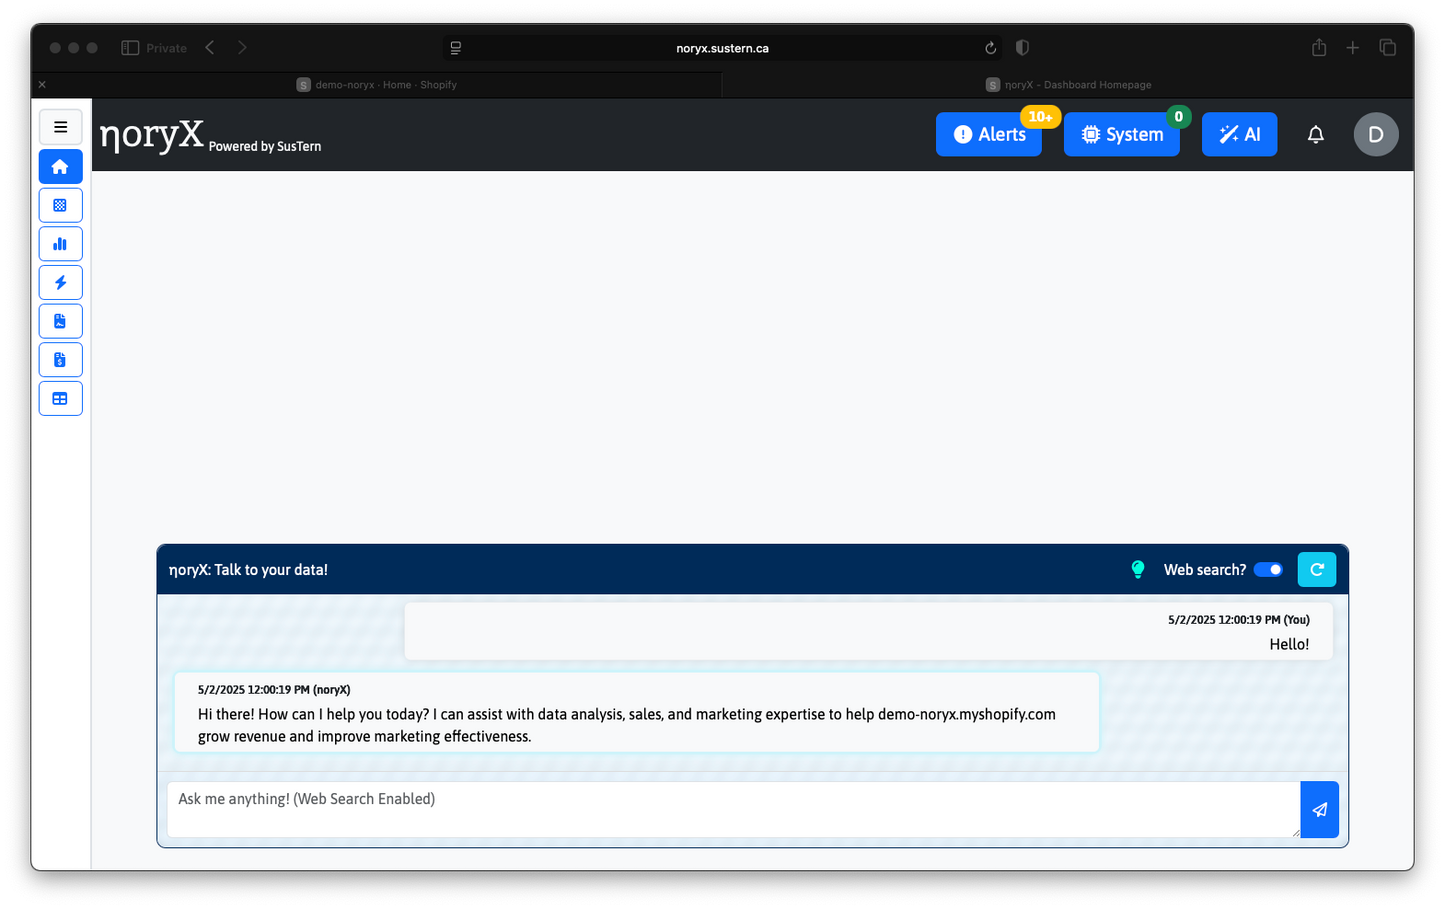The width and height of the screenshot is (1445, 909).
Task: Open the Safari share icon
Action: (x=1319, y=47)
